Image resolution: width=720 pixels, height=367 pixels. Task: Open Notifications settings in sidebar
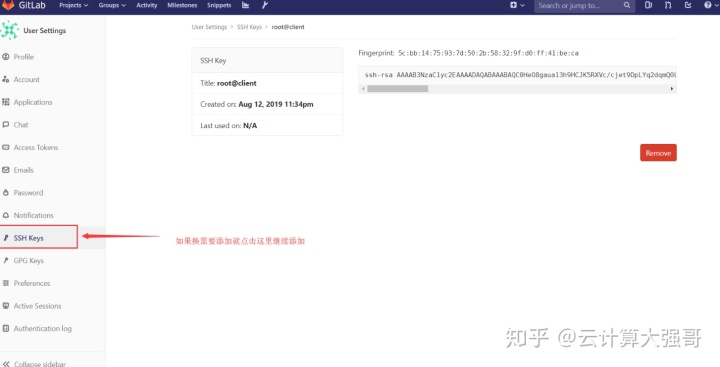[34, 215]
